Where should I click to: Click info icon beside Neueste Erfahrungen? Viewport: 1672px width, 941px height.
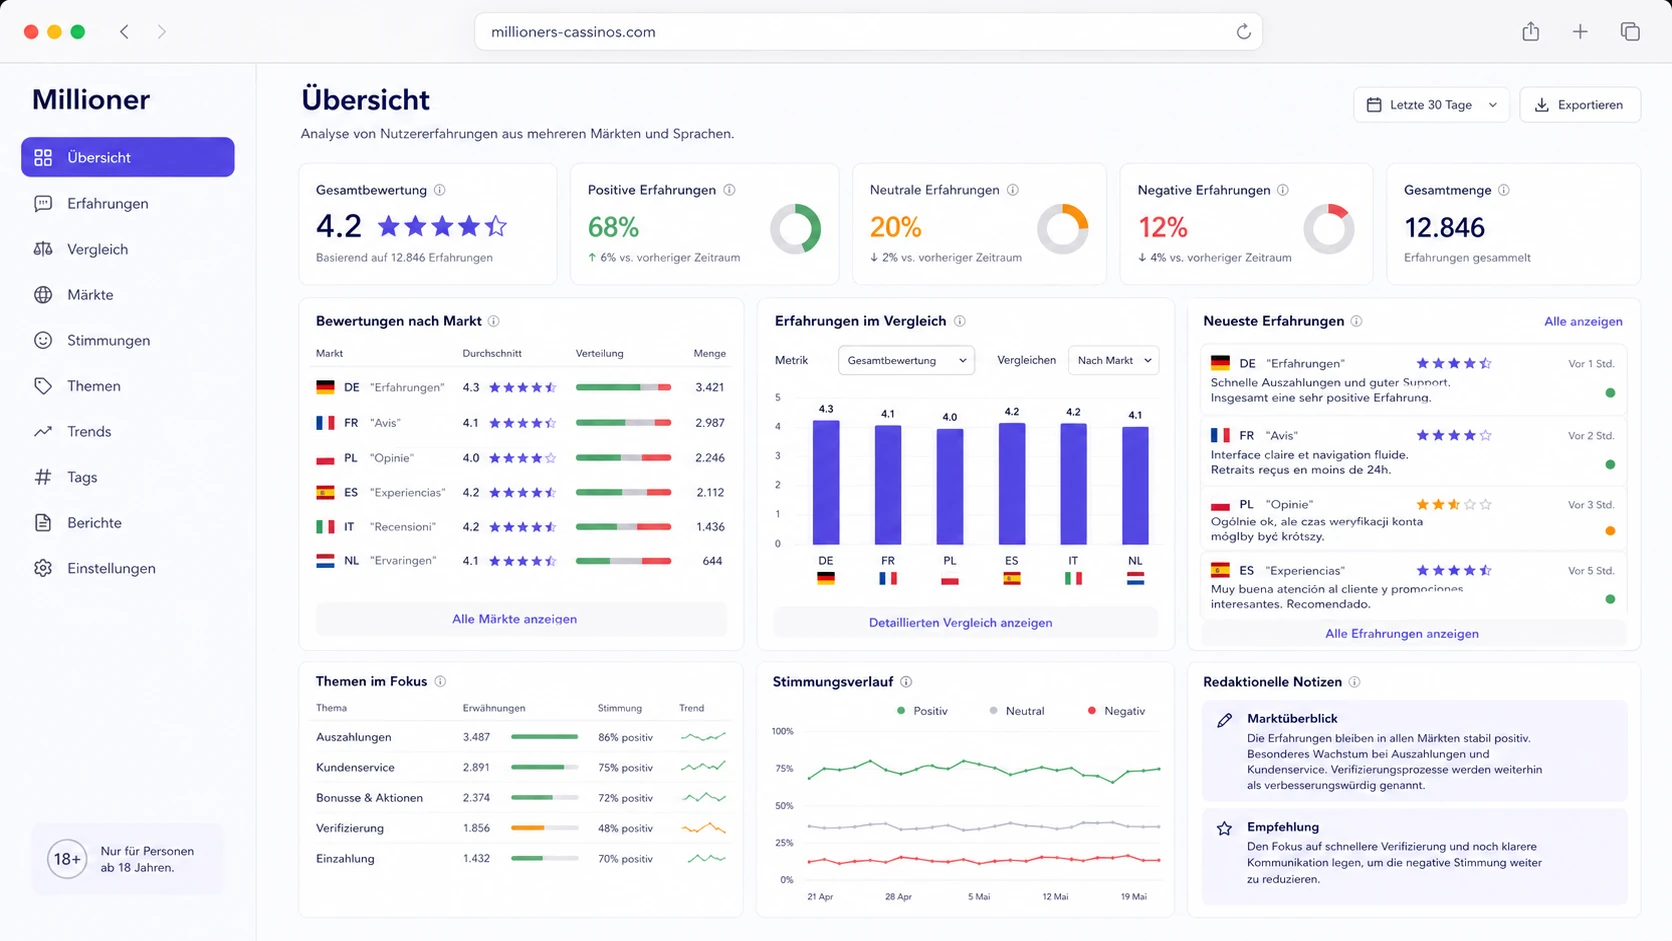(1356, 321)
